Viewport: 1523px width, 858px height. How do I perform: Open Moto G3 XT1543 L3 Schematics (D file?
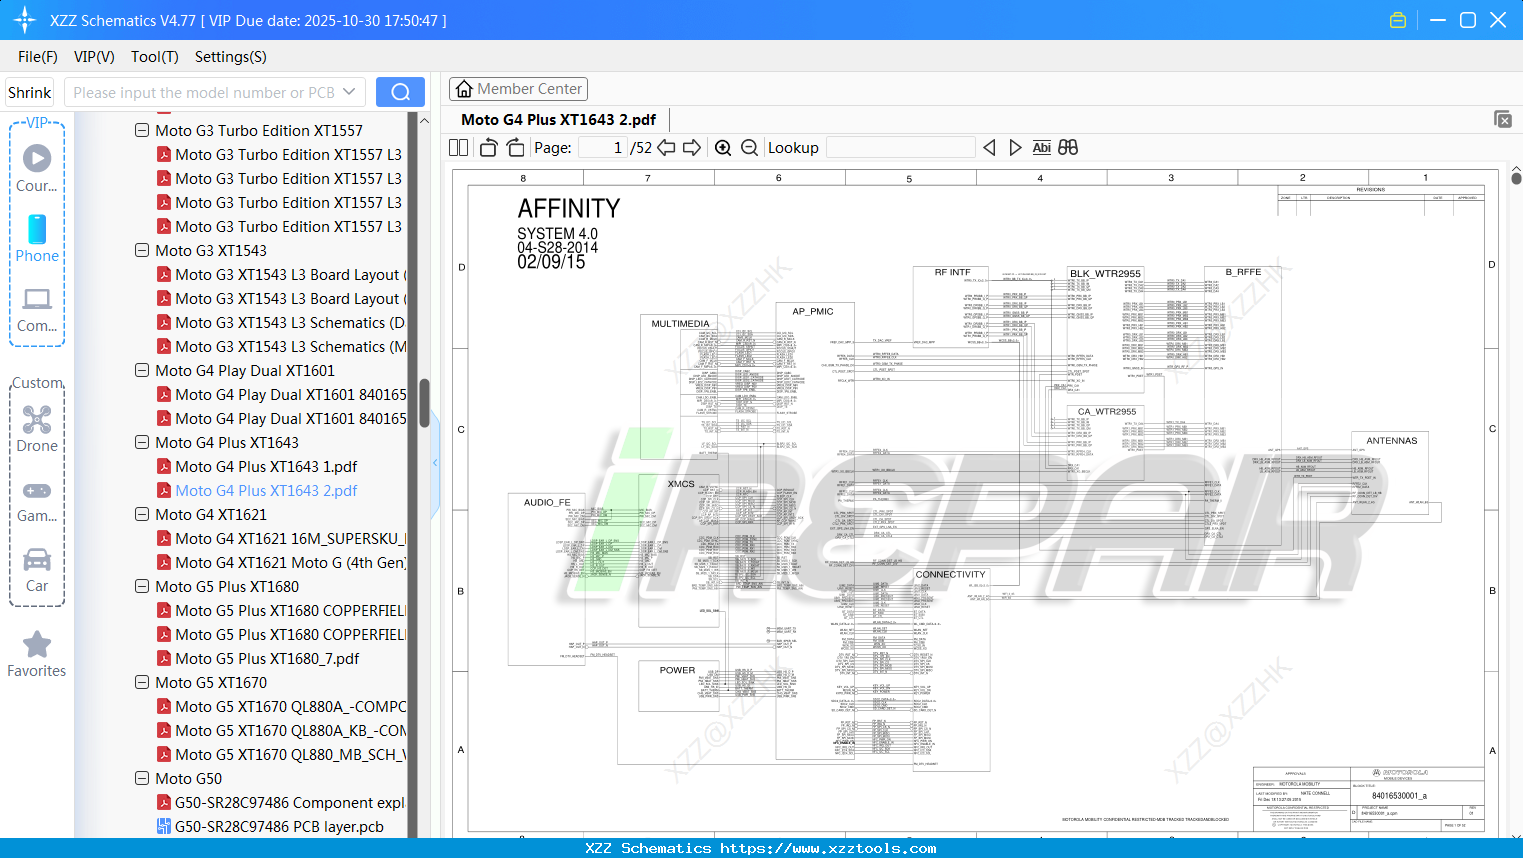[281, 322]
